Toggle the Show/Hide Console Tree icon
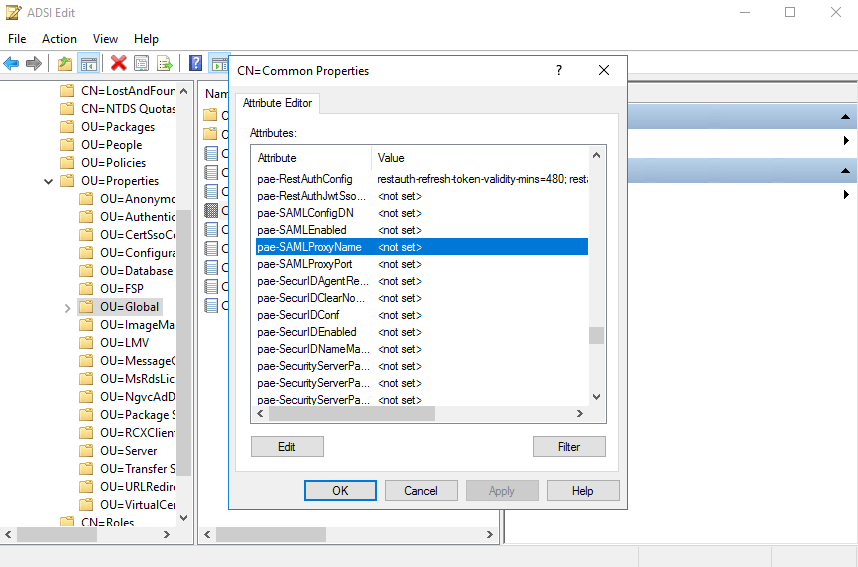The height and width of the screenshot is (567, 858). [89, 63]
